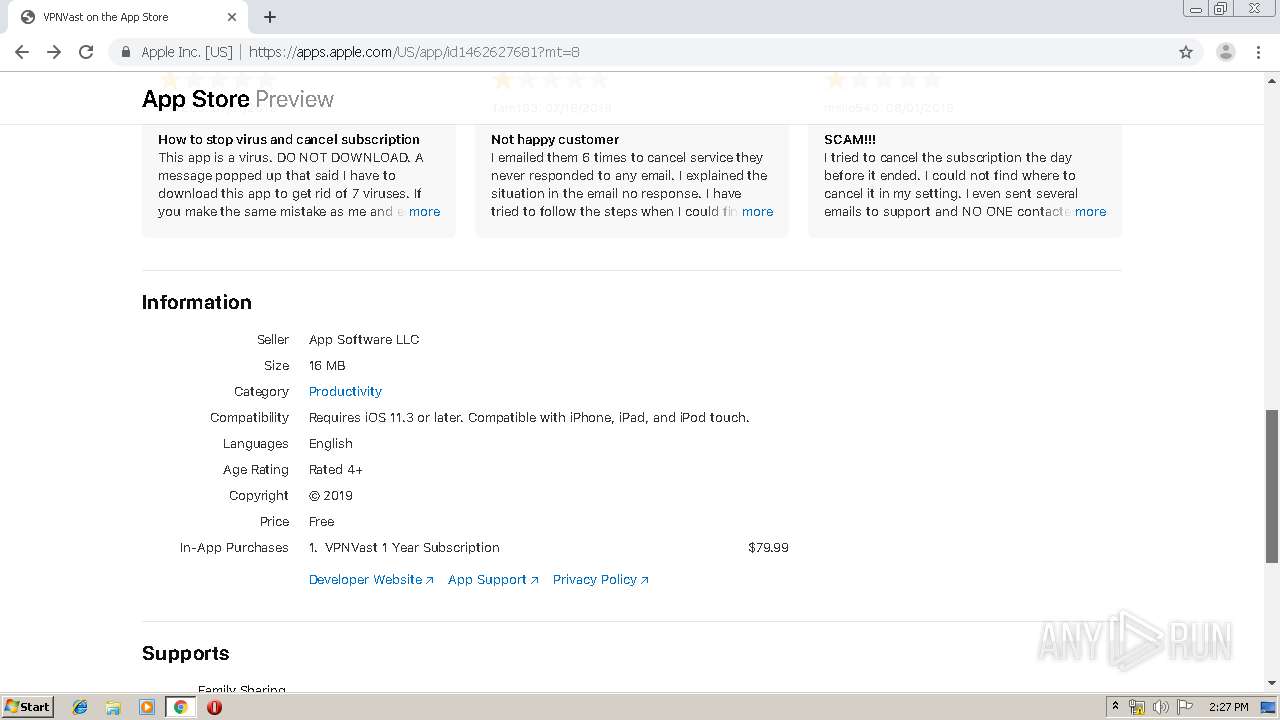Select the $79.99 in-app purchase price
Image resolution: width=1280 pixels, height=720 pixels.
click(768, 547)
